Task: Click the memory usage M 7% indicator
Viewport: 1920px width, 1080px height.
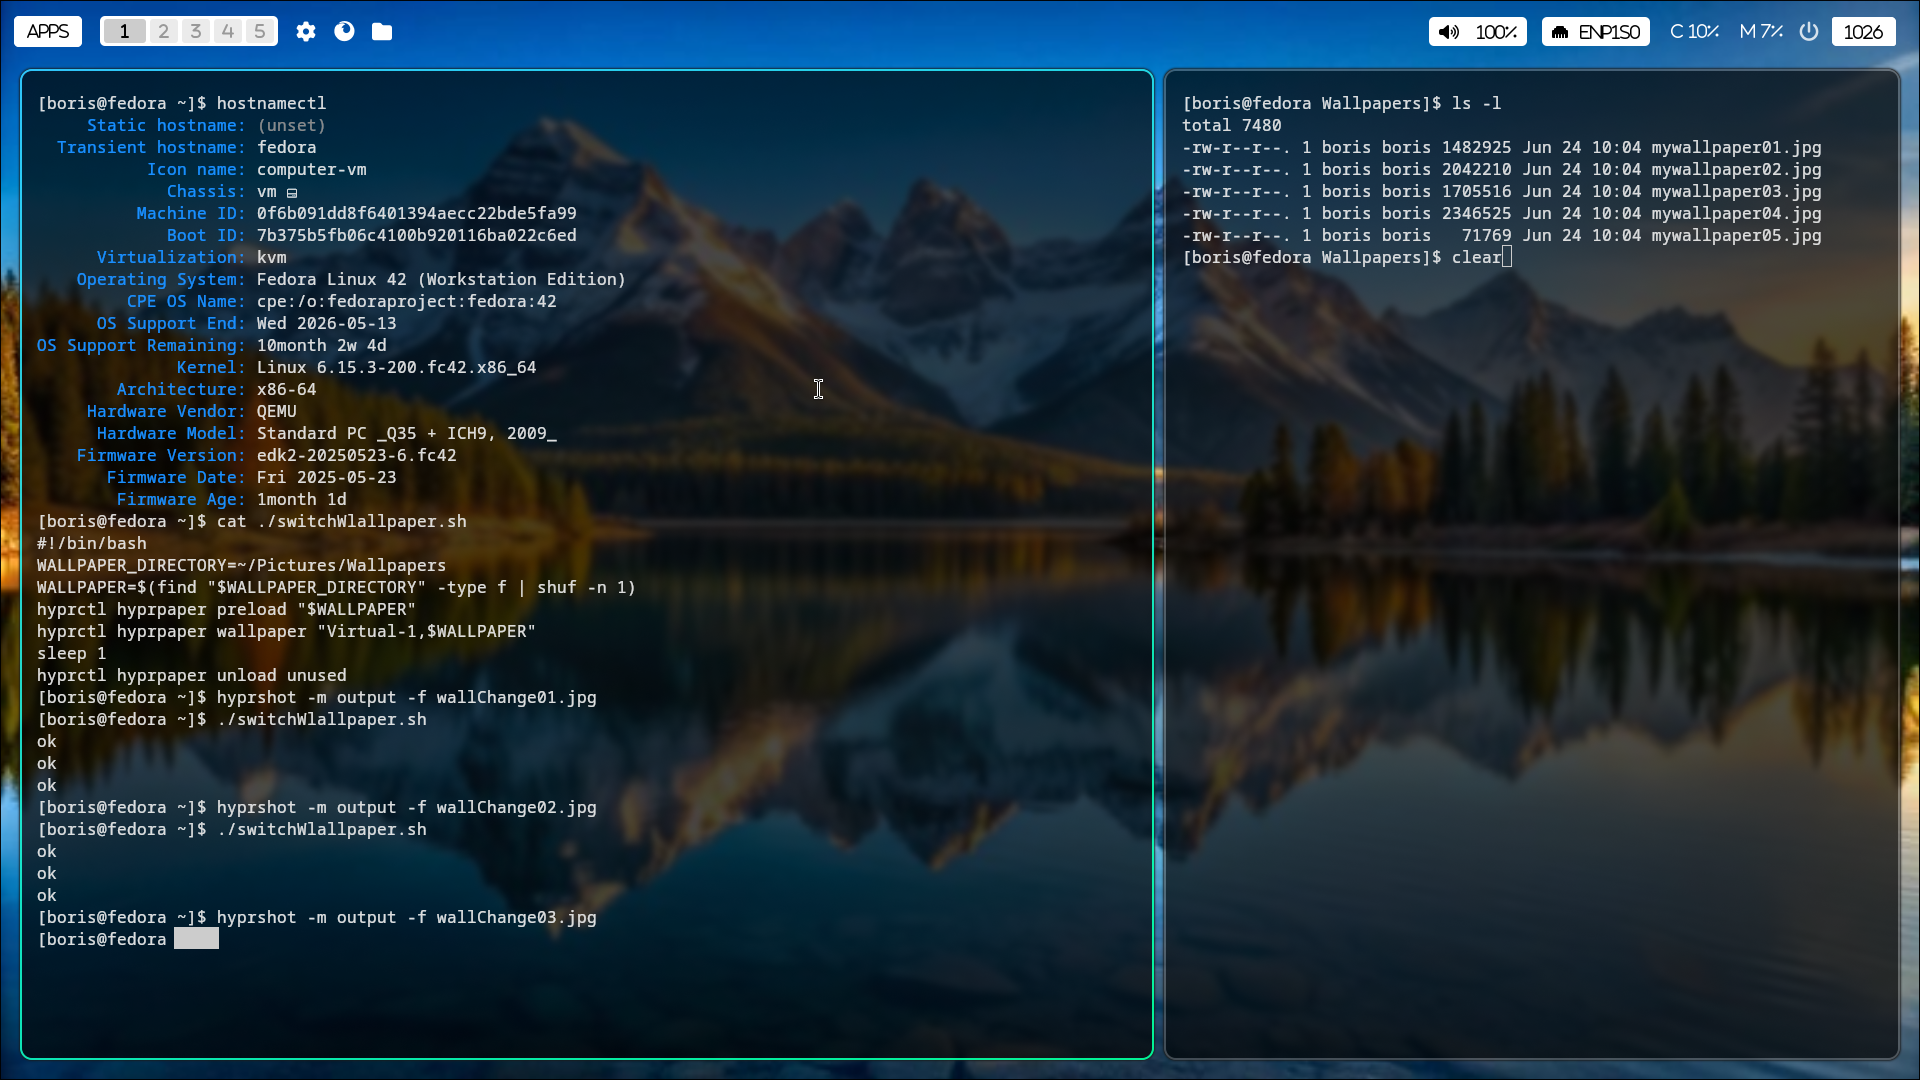Action: point(1761,32)
